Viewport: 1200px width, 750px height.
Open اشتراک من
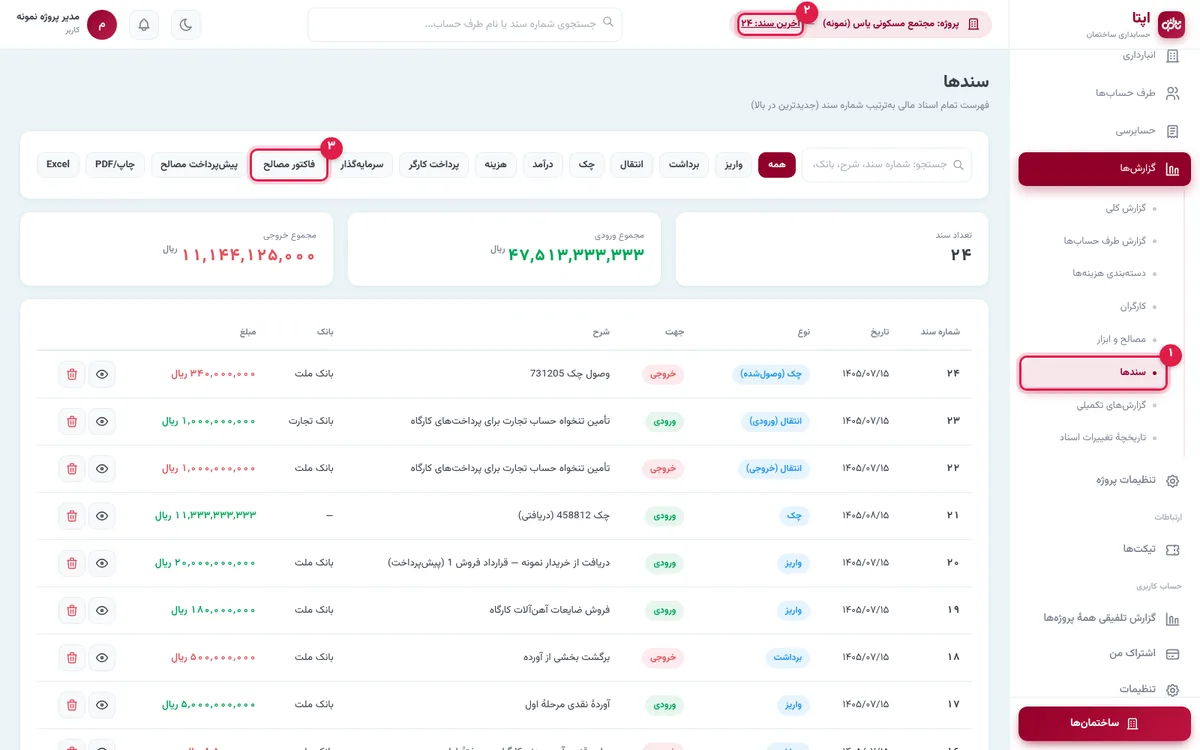coord(1104,653)
